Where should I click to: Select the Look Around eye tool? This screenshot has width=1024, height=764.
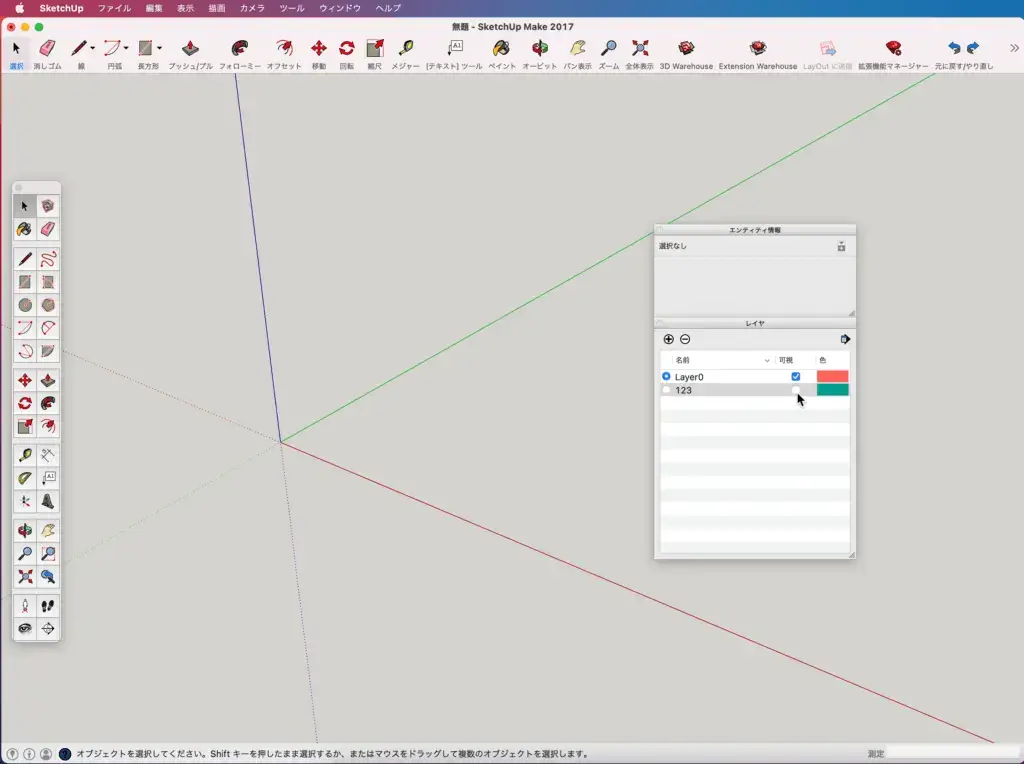25,629
